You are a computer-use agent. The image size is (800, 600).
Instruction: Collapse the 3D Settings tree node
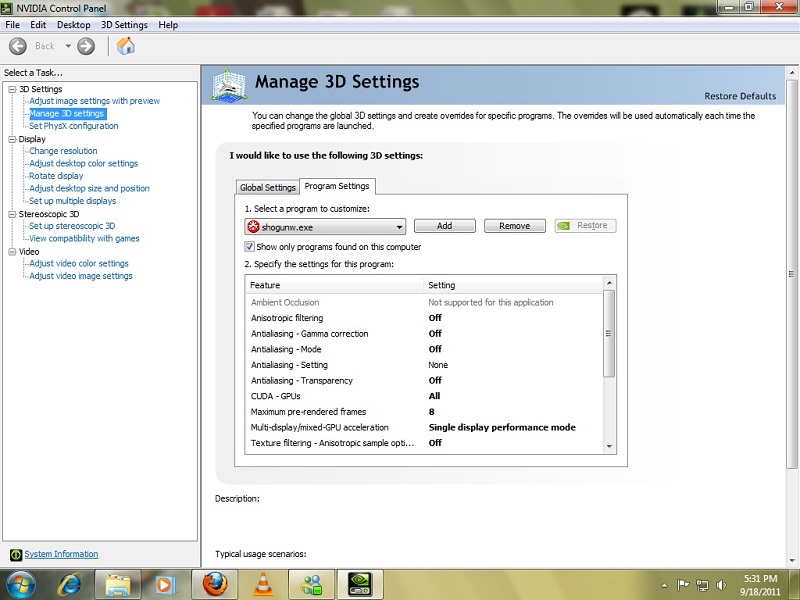point(12,89)
